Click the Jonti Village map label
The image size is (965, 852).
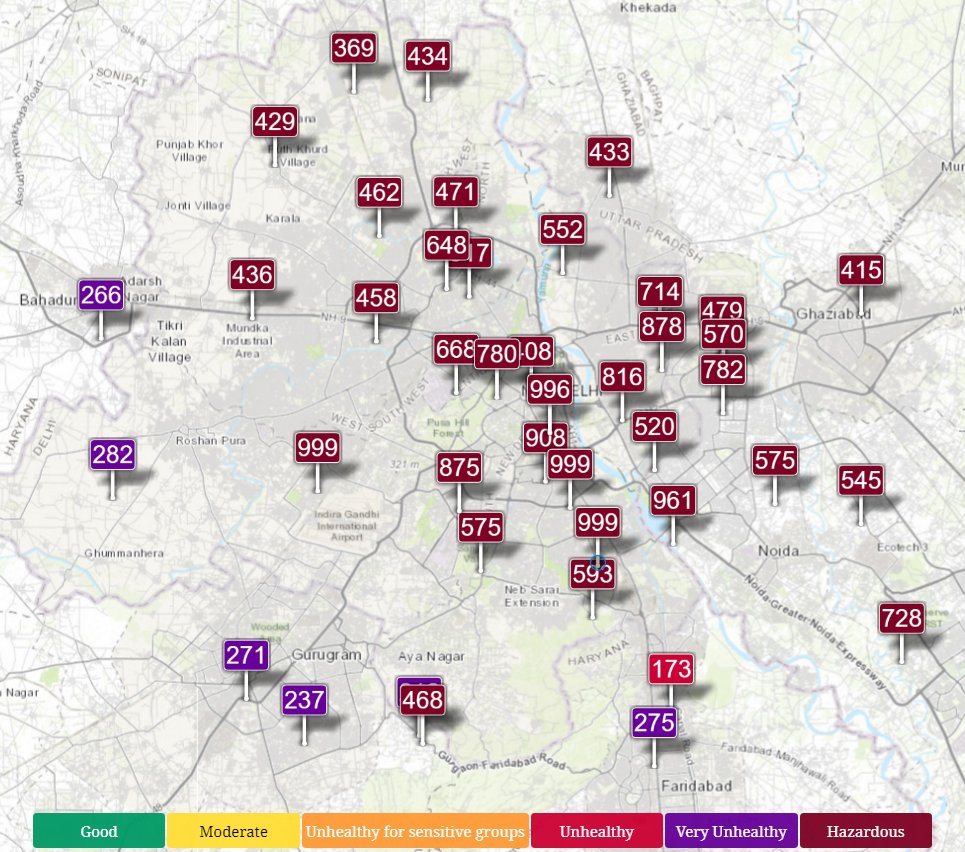coord(197,206)
